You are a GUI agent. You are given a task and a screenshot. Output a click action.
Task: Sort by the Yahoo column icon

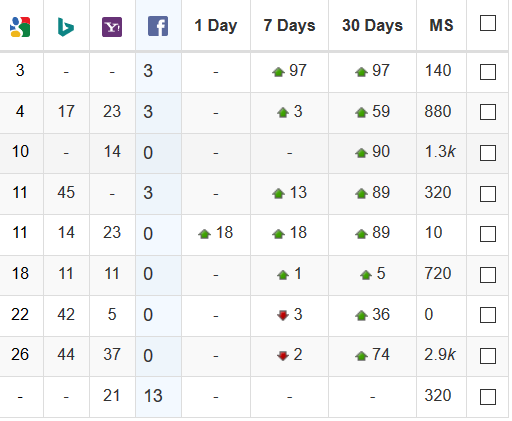[112, 27]
